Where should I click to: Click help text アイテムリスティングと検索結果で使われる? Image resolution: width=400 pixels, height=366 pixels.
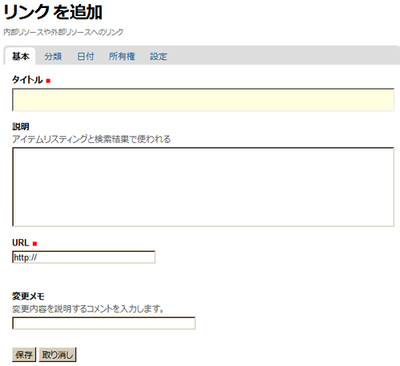pos(91,139)
